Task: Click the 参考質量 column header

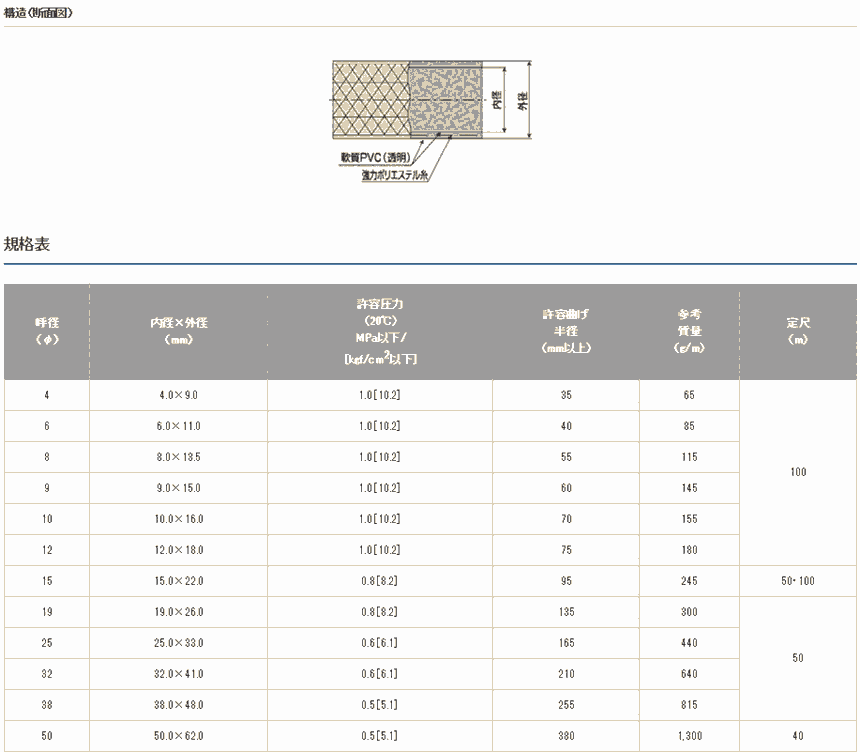Action: 689,331
